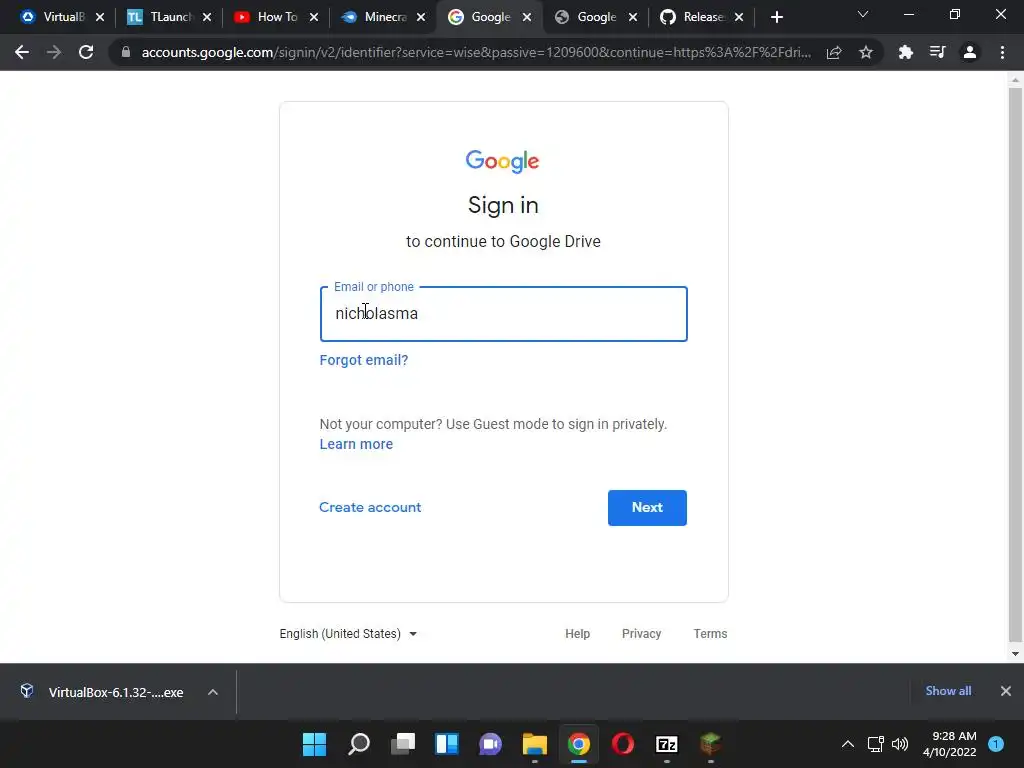Viewport: 1024px width, 768px height.
Task: Go back using the browser back arrow
Action: 22,52
